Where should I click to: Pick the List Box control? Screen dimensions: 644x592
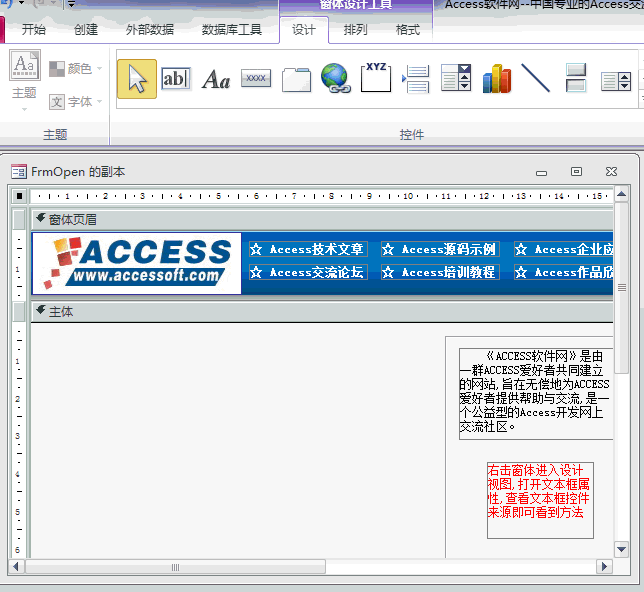pos(616,81)
